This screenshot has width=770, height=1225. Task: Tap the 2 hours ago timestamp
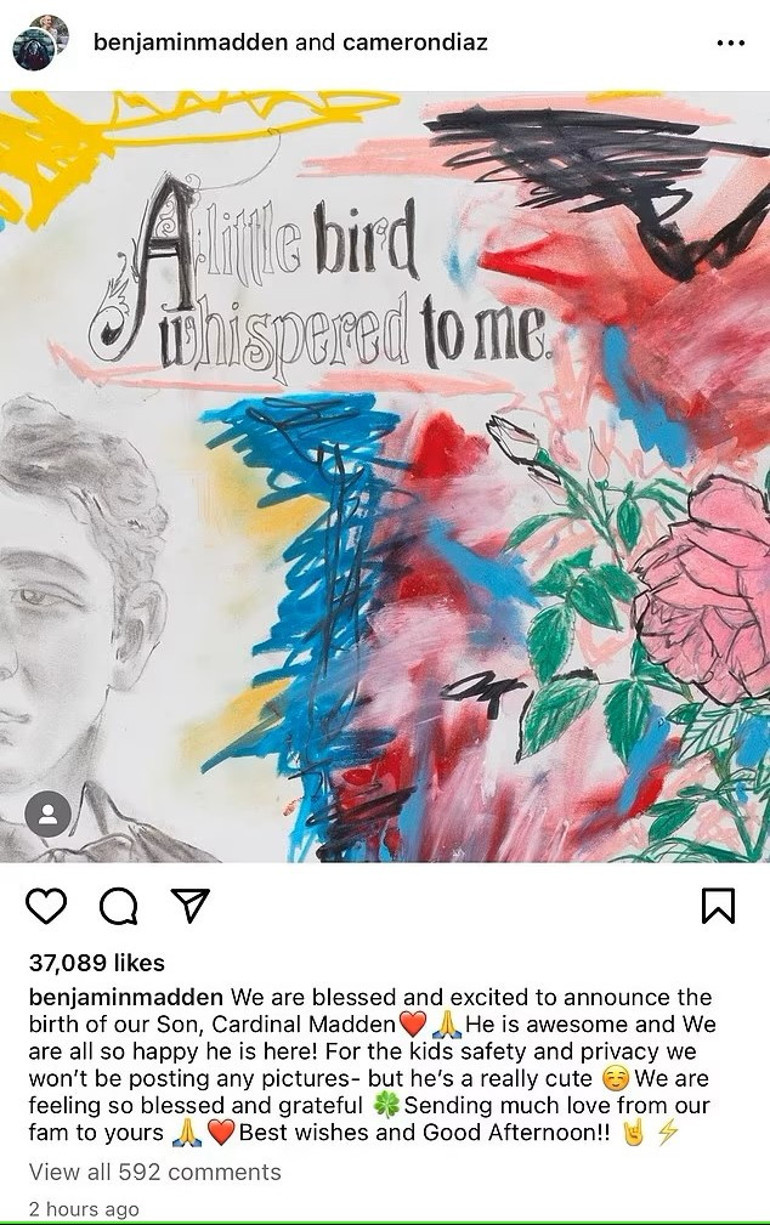pos(84,1208)
